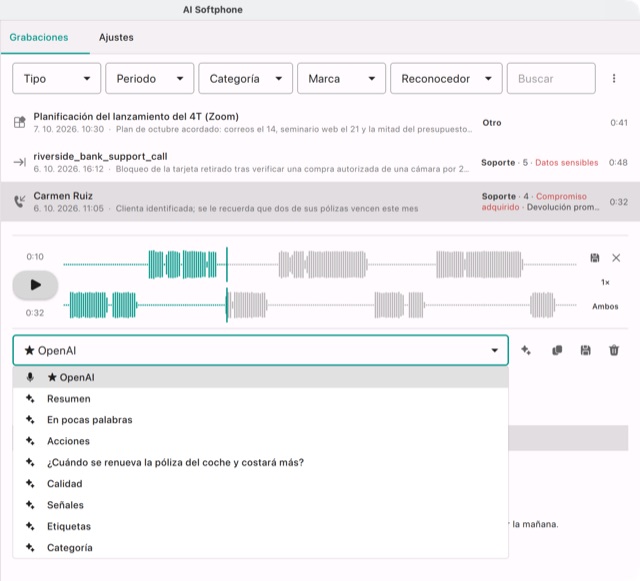Collapse the OpenAI transcript selector dropdown
640x581 pixels.
point(260,350)
